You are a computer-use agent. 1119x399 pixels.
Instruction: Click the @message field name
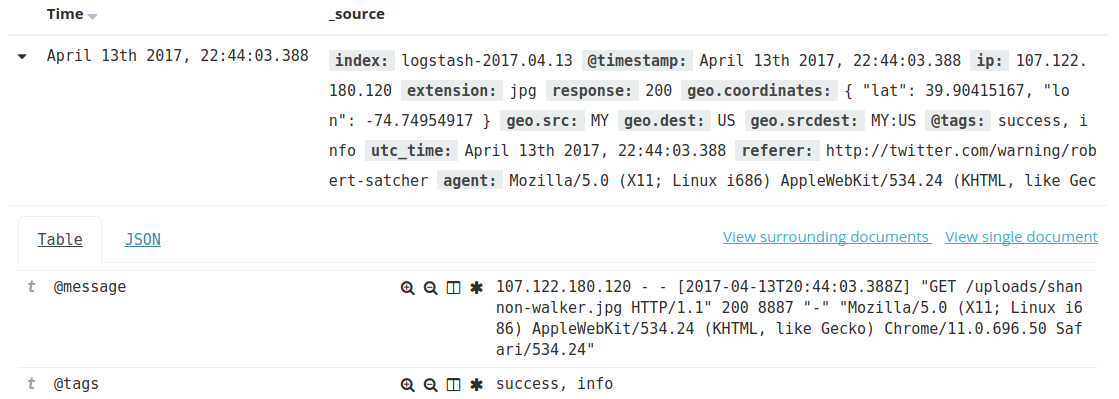click(x=90, y=287)
